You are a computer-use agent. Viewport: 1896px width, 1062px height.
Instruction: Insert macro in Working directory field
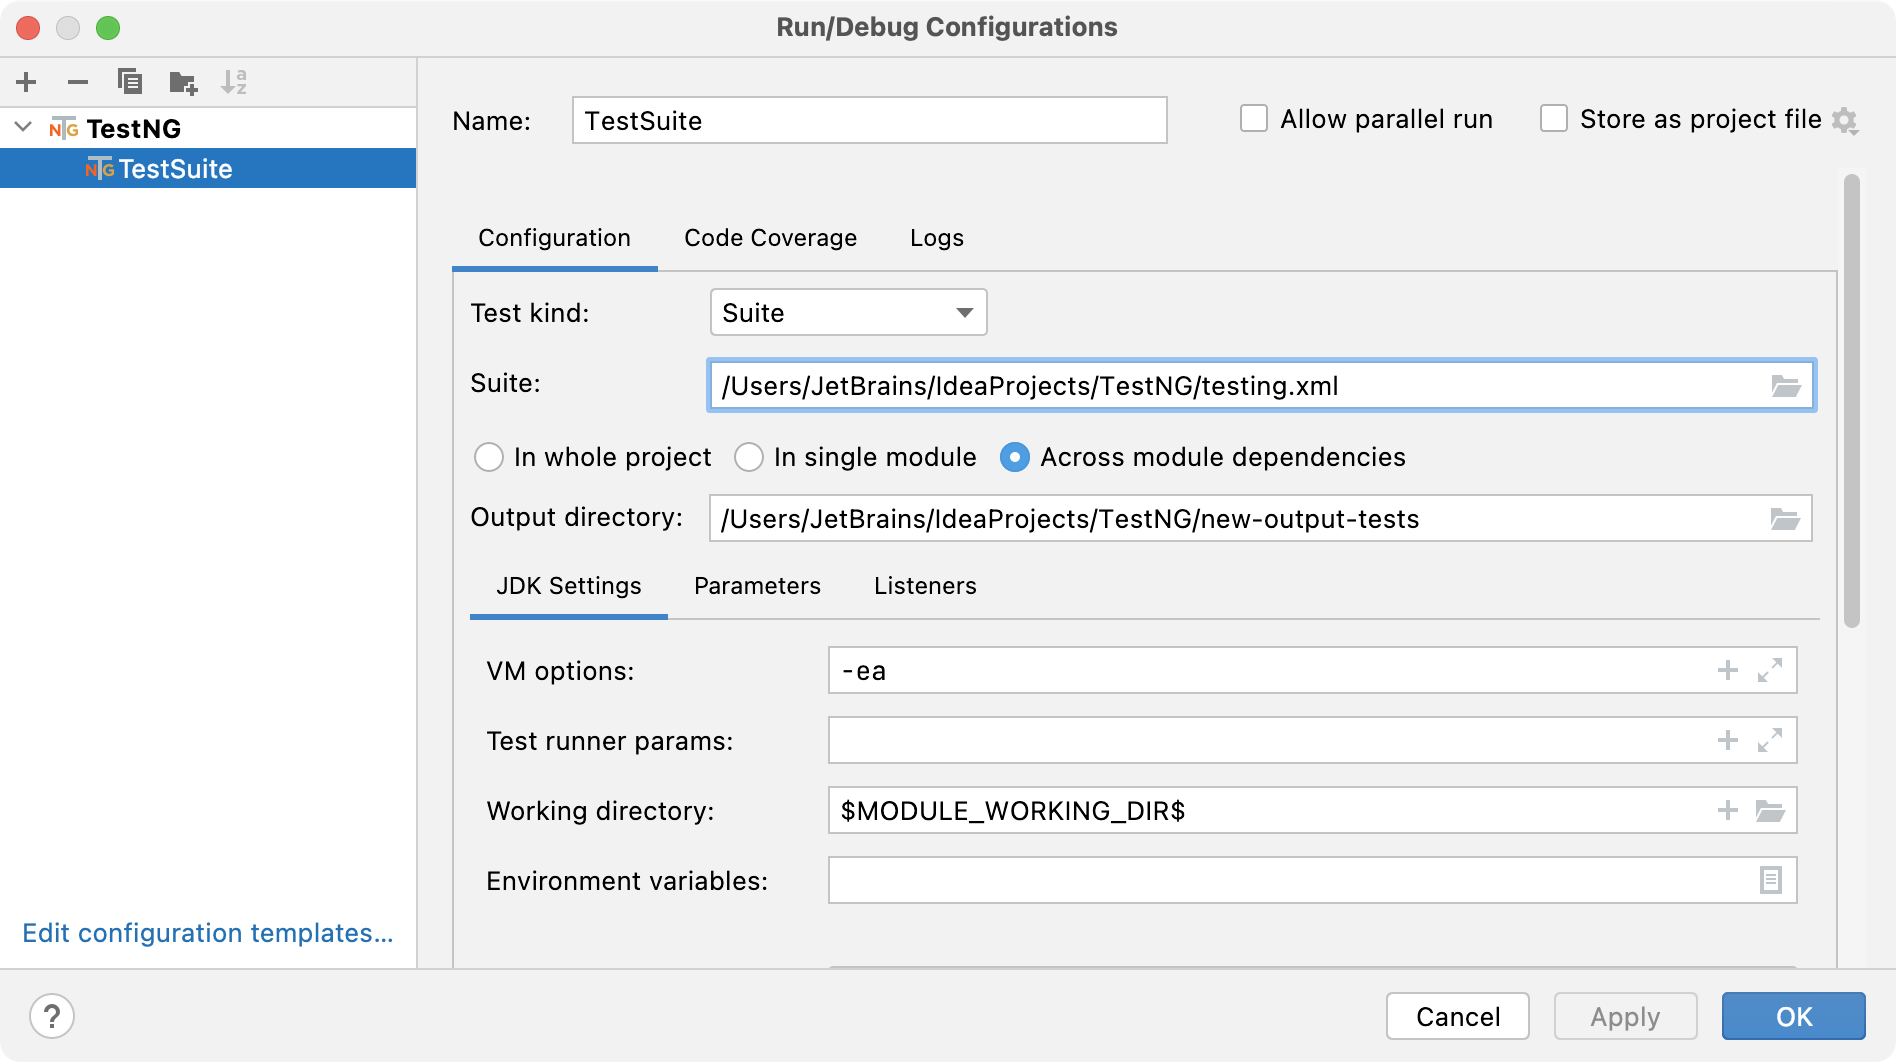pyautogui.click(x=1728, y=810)
